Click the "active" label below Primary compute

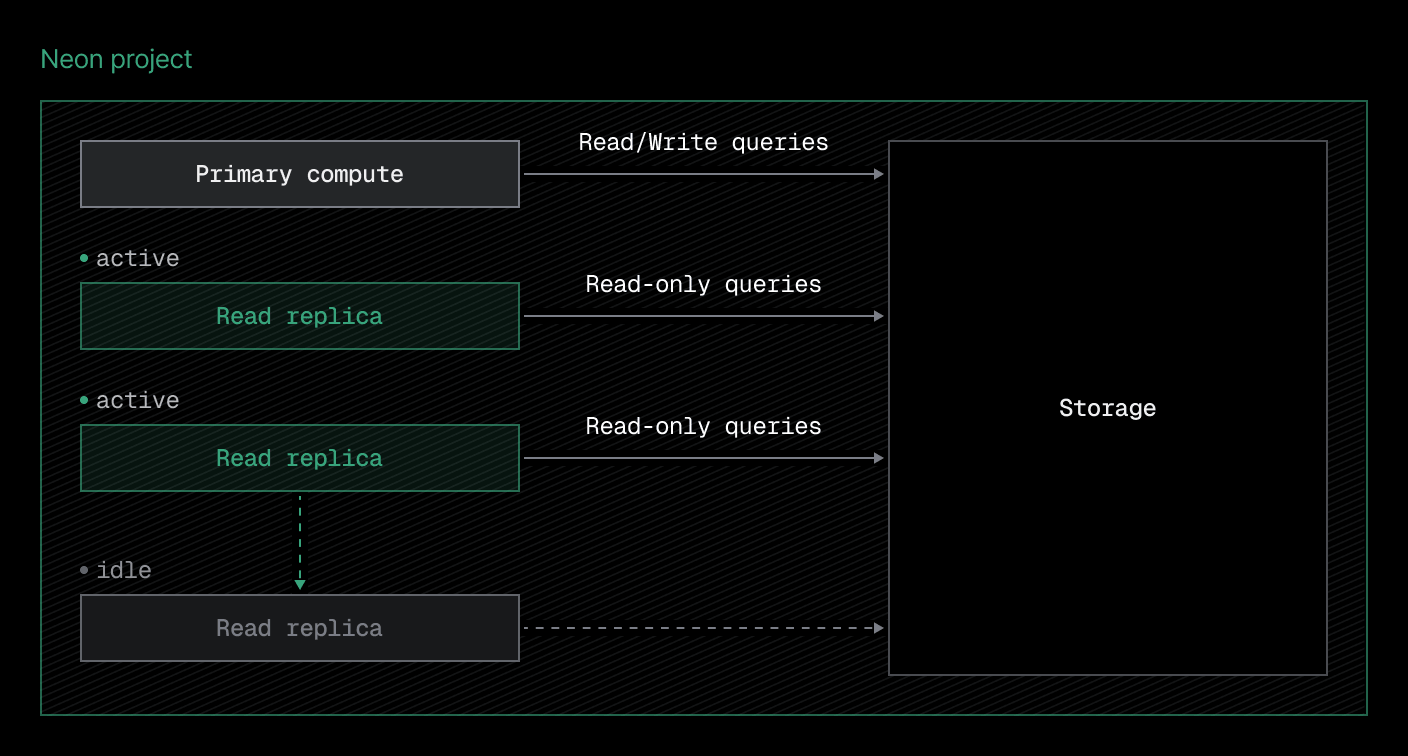138,258
